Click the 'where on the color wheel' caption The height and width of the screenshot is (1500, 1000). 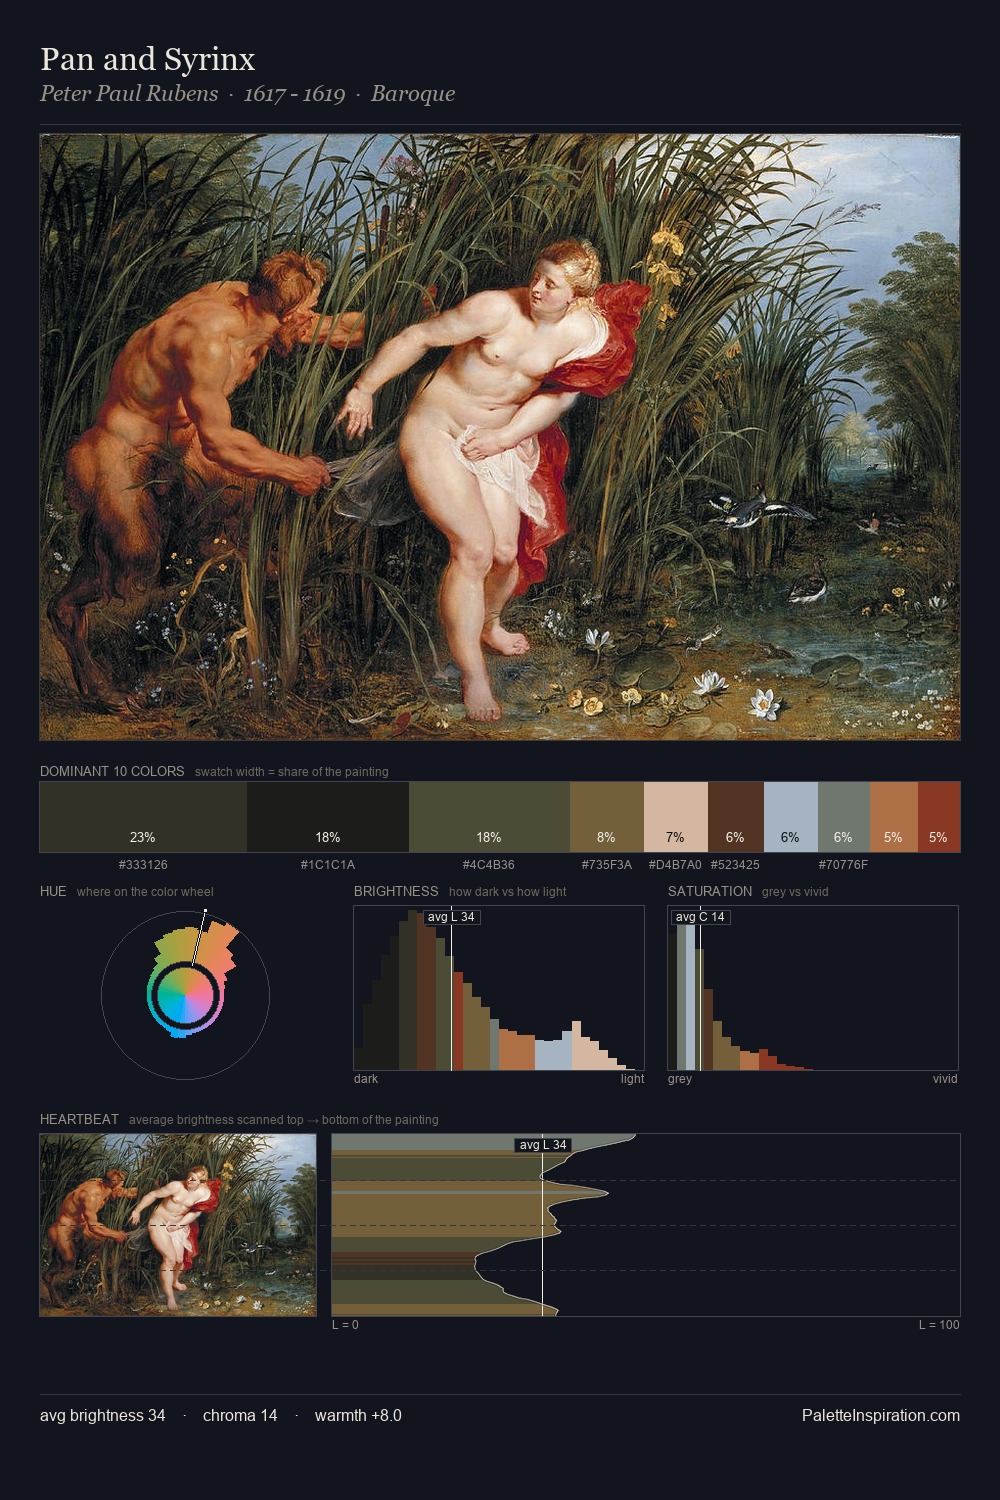[x=145, y=892]
